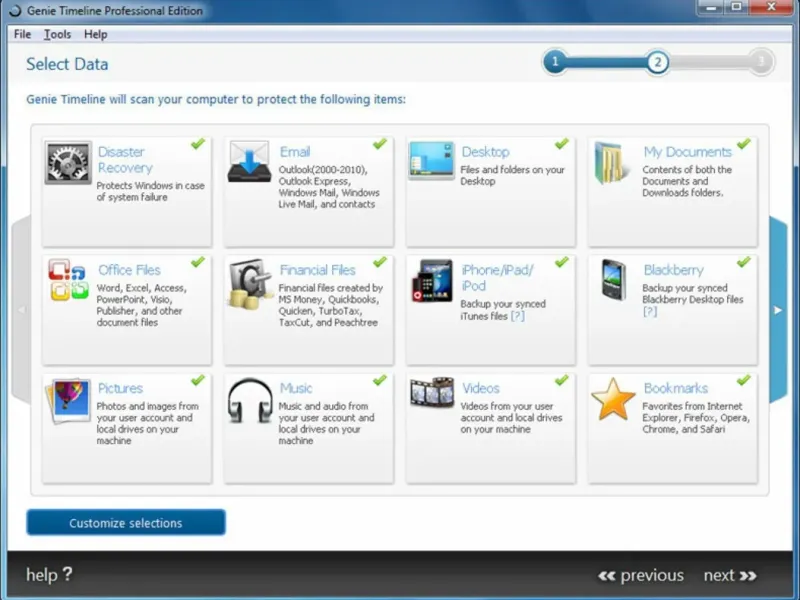
Task: Click the iPhone/iPad/iPod devices icon
Action: tap(433, 281)
